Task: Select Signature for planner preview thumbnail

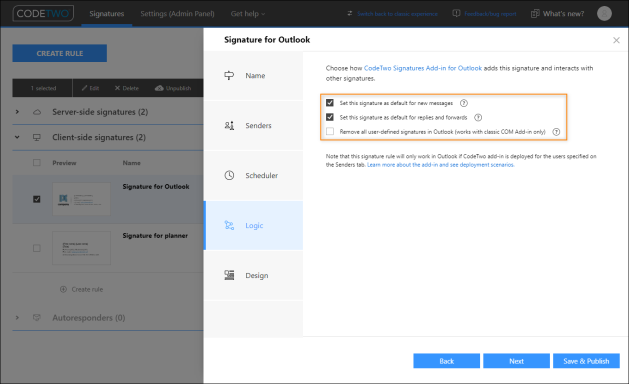Action: coord(81,248)
